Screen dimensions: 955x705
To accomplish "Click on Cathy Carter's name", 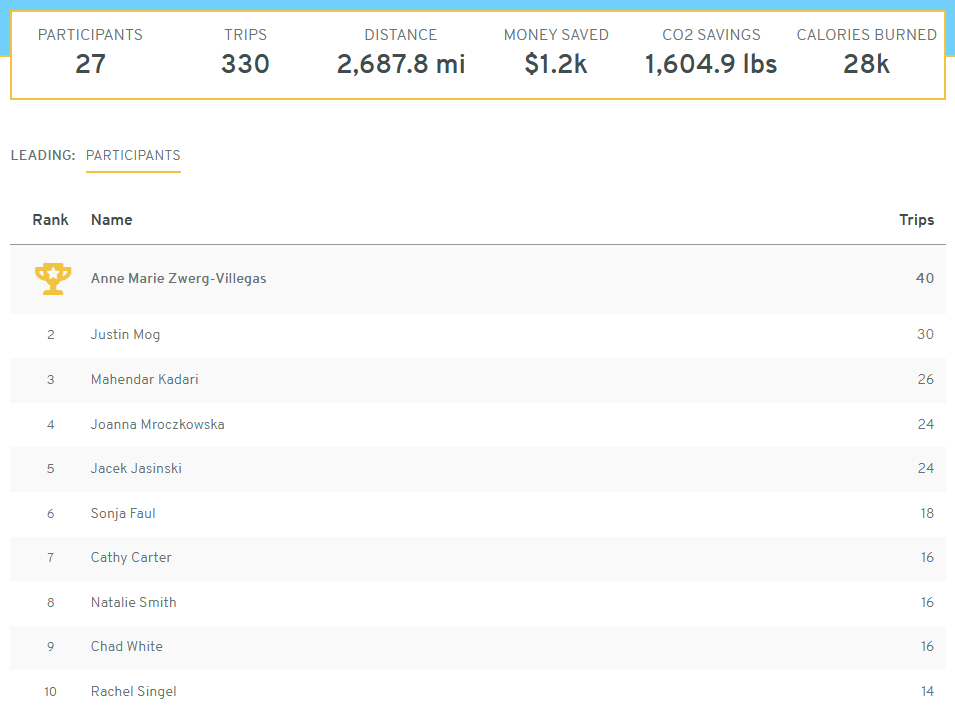I will [x=131, y=558].
